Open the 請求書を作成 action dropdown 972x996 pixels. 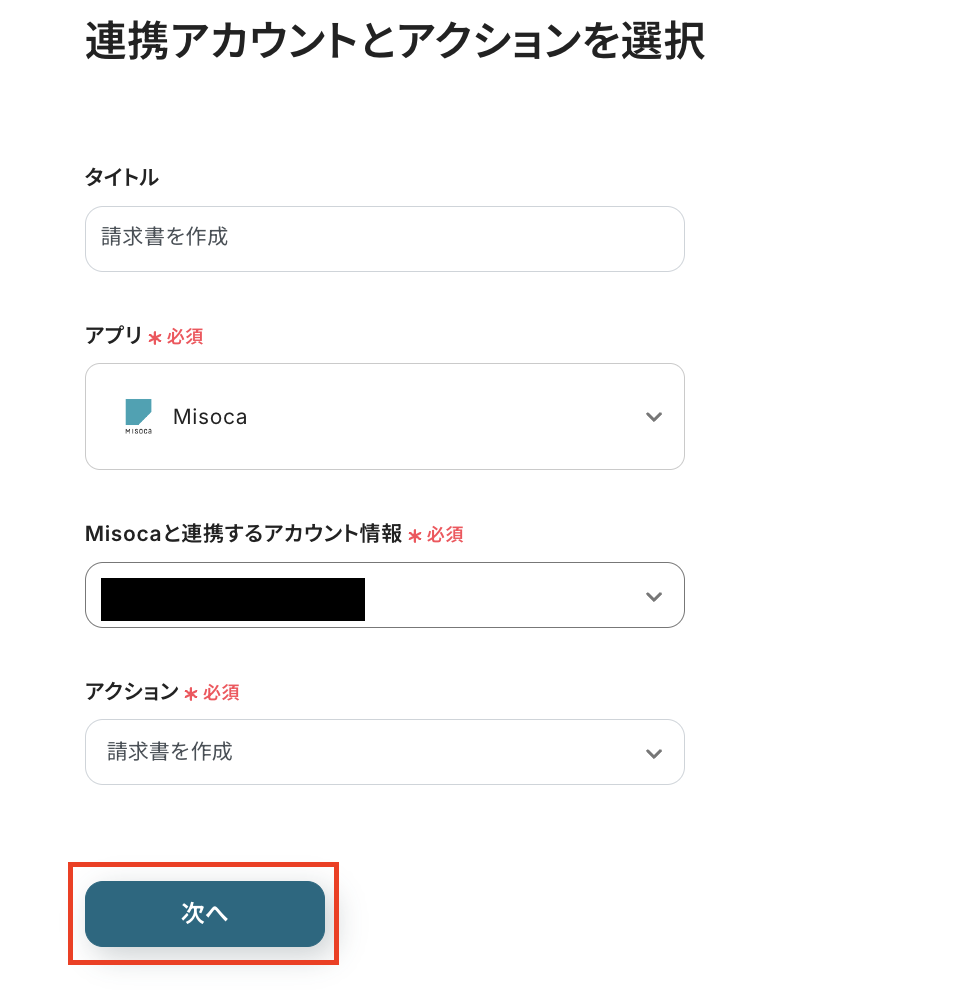click(x=385, y=752)
